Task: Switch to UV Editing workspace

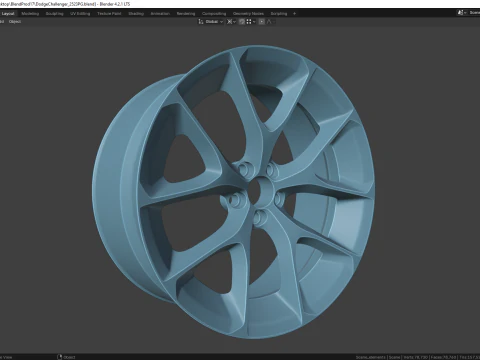Action: (x=80, y=14)
